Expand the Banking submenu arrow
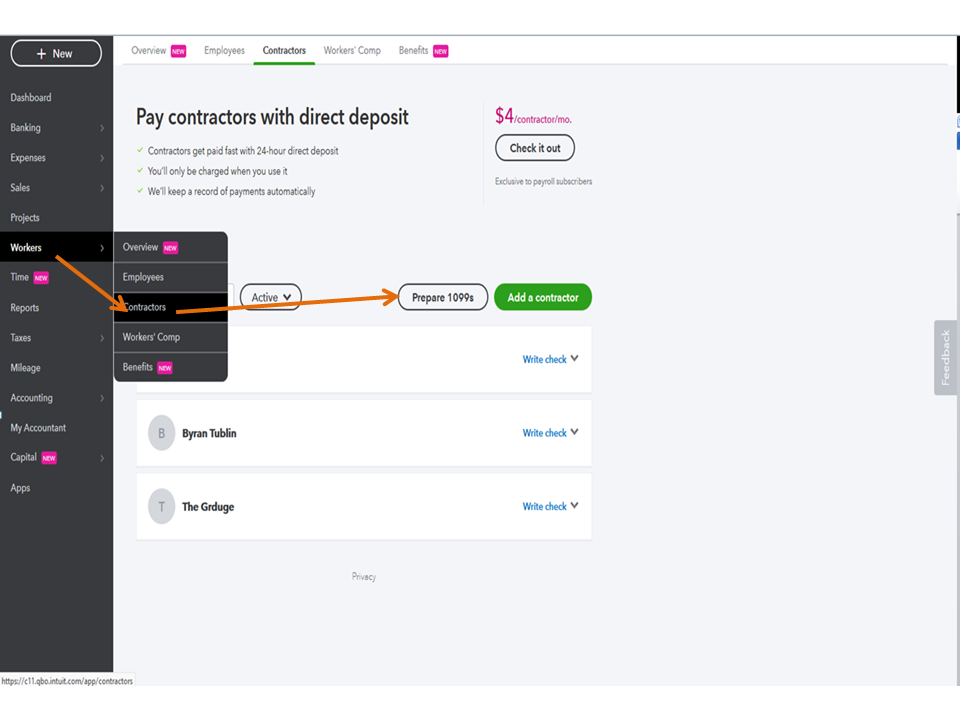 (x=102, y=128)
